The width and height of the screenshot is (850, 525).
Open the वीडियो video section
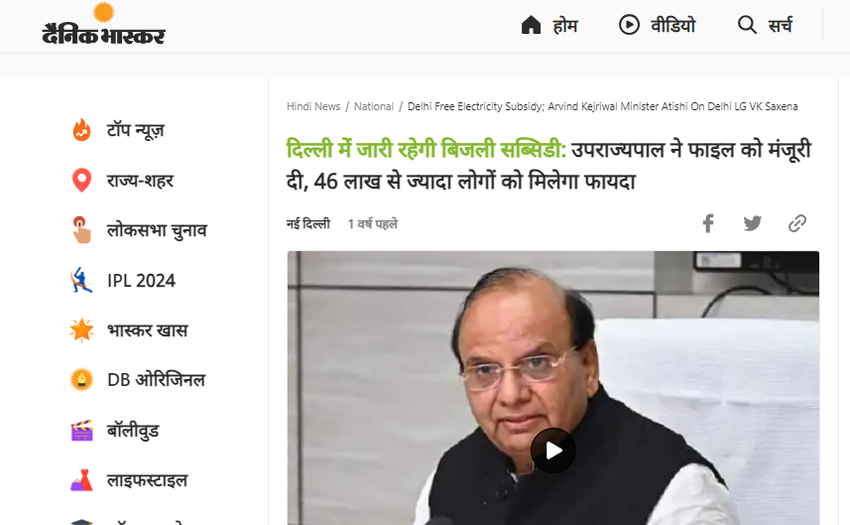[x=657, y=25]
